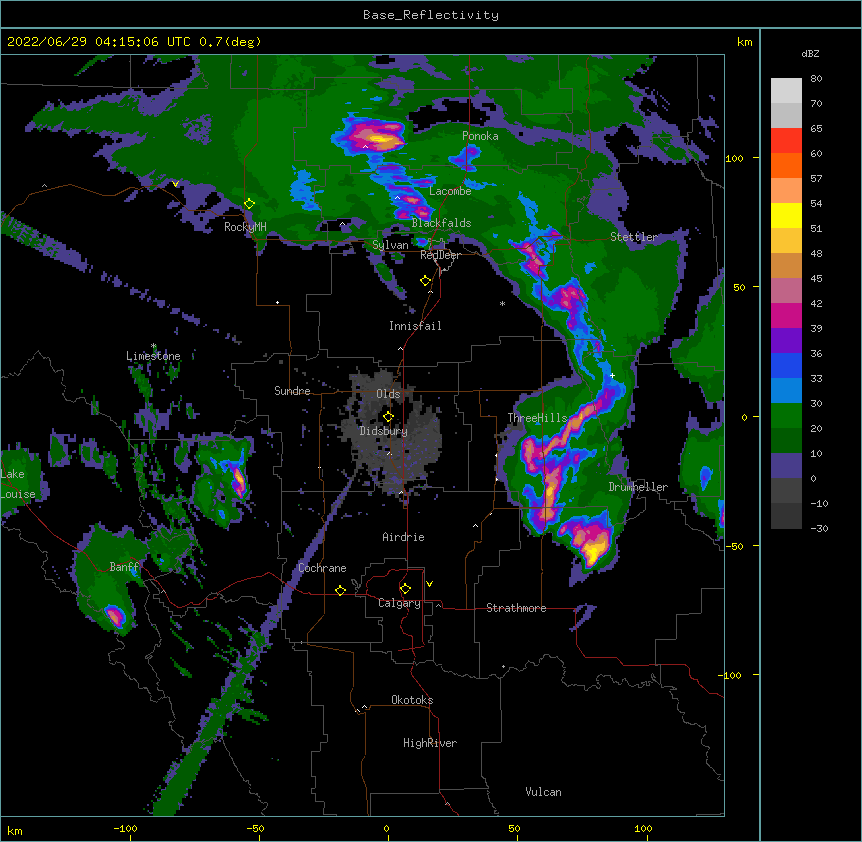Screen dimensions: 862x842
Task: Click the Base_Reflectivity title
Action: [431, 15]
